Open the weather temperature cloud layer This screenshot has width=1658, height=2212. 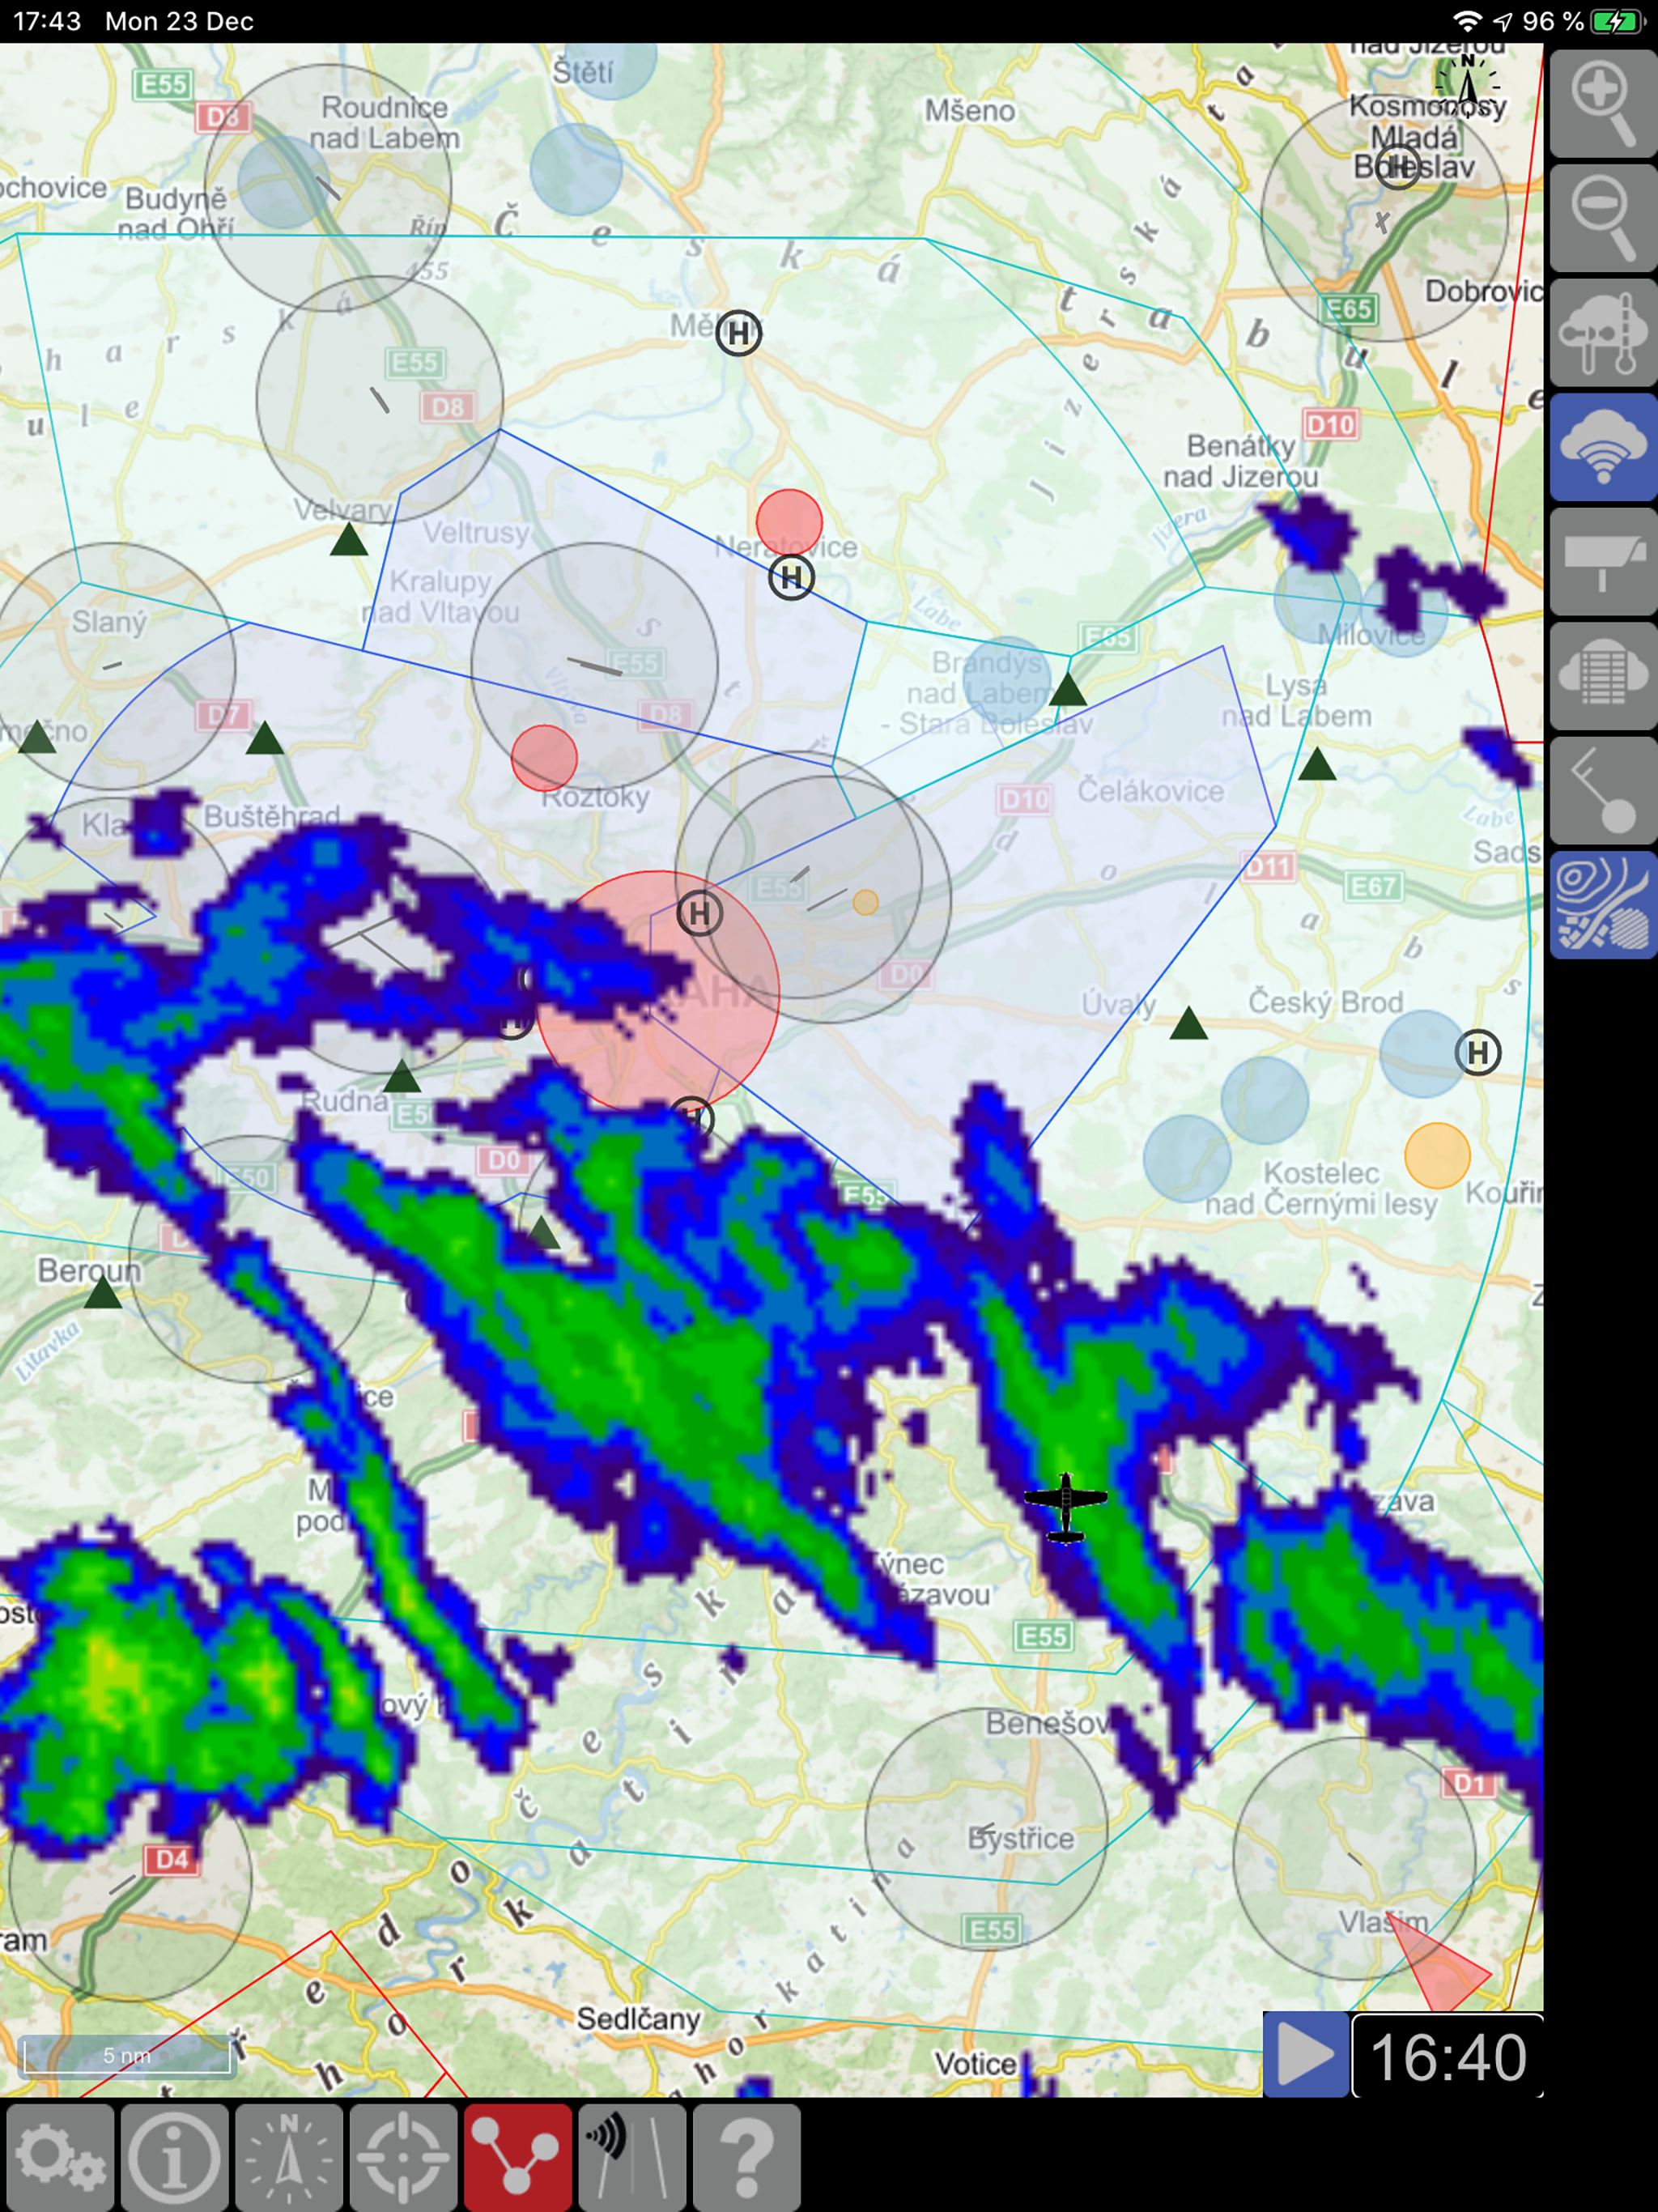[x=1603, y=333]
